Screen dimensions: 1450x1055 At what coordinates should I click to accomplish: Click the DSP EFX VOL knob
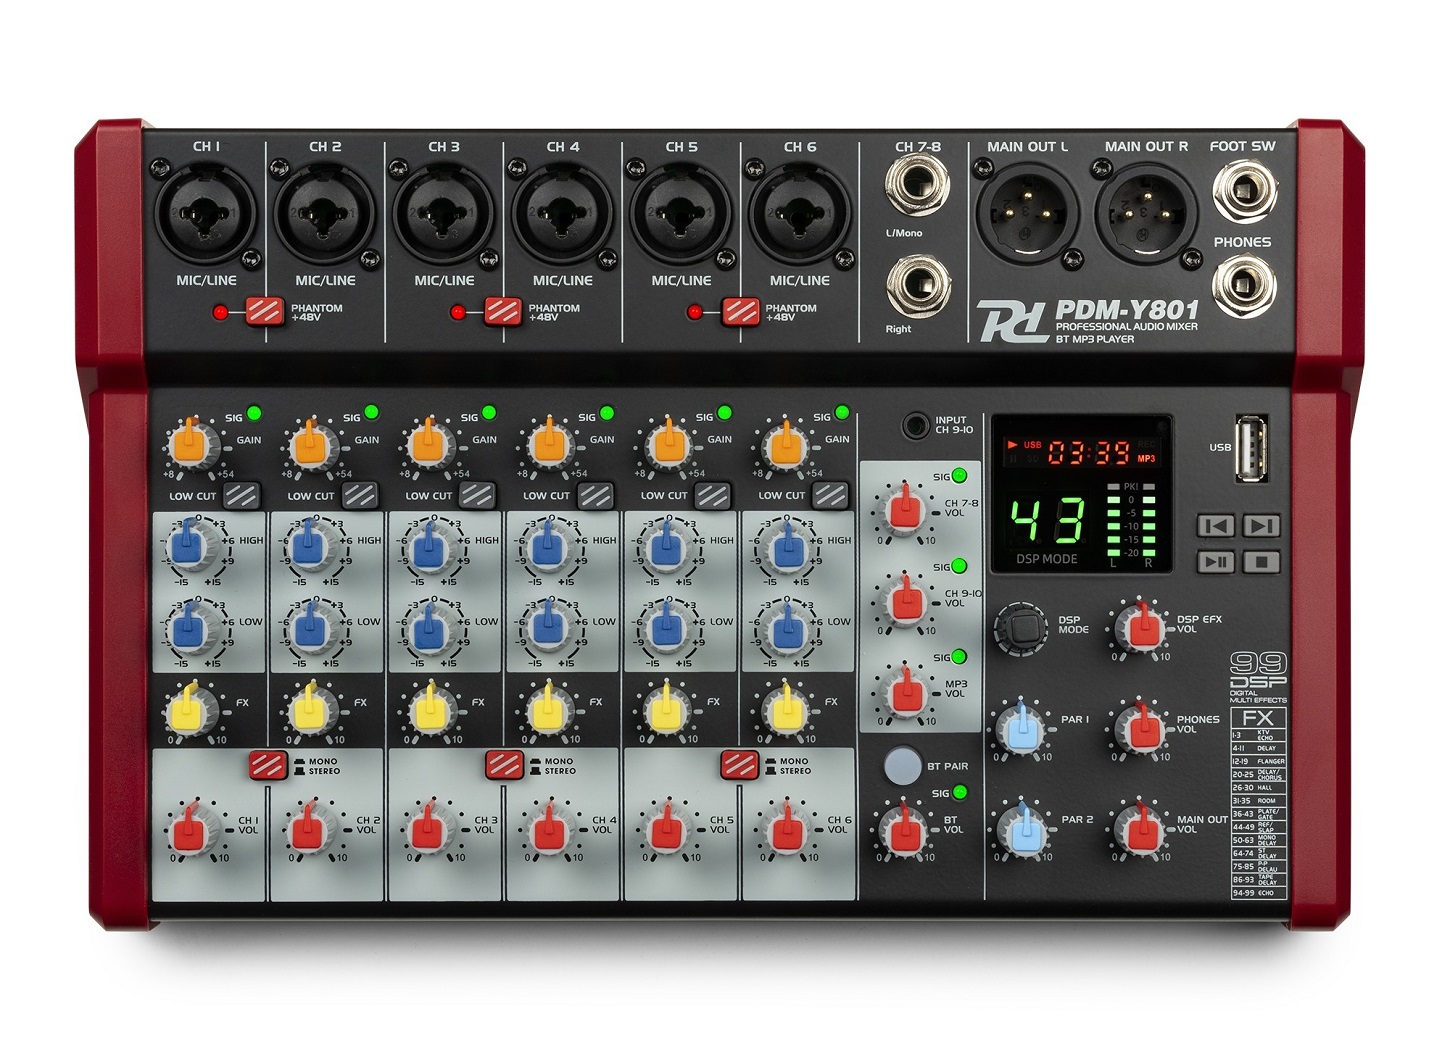[x=1140, y=629]
